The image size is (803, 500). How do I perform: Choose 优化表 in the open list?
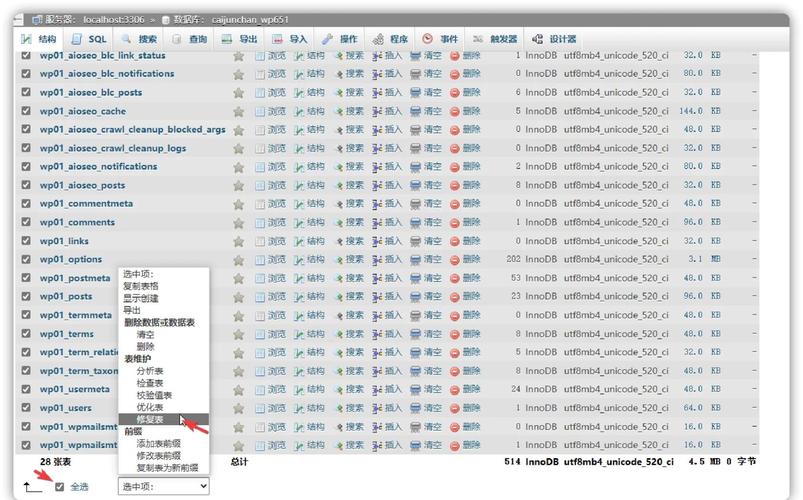(x=150, y=407)
